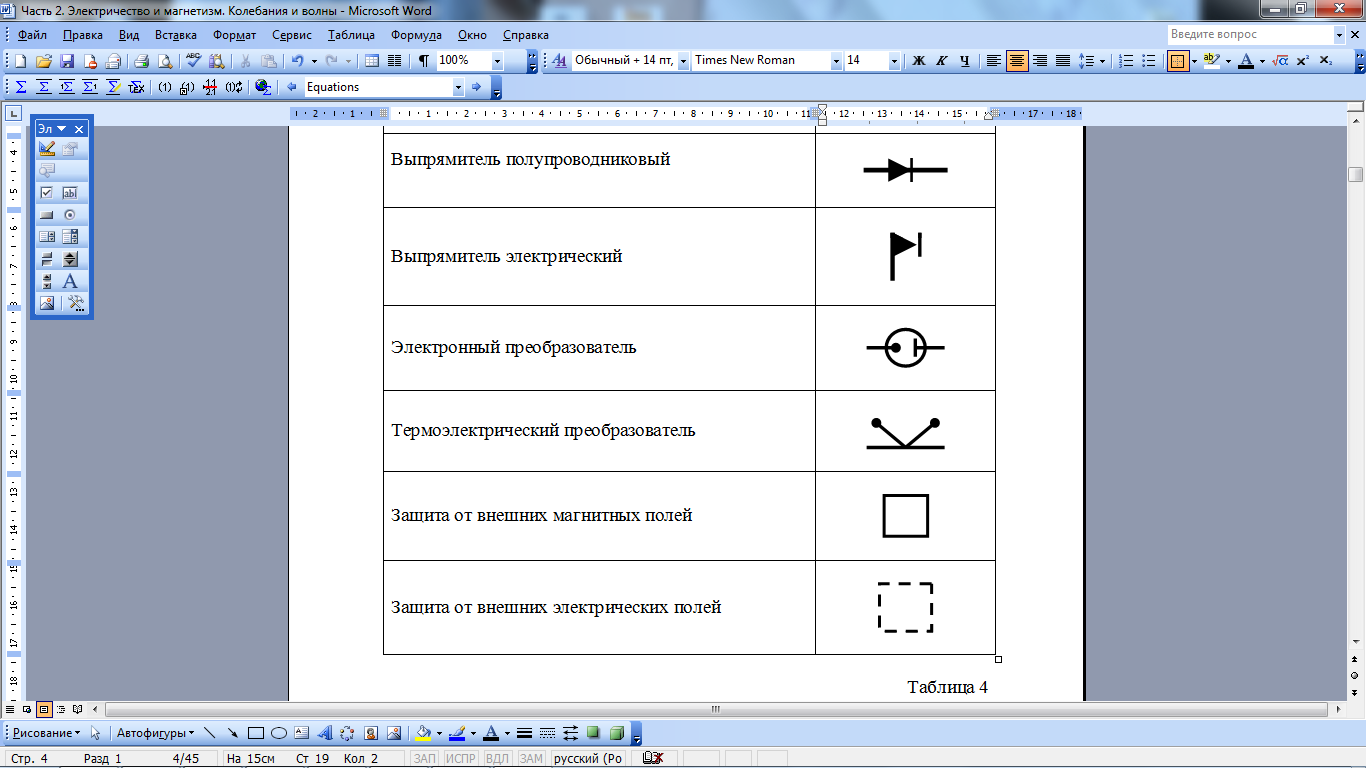Viewport: 1366px width, 768px height.
Task: Open the font size 14 dropdown
Action: [894, 61]
